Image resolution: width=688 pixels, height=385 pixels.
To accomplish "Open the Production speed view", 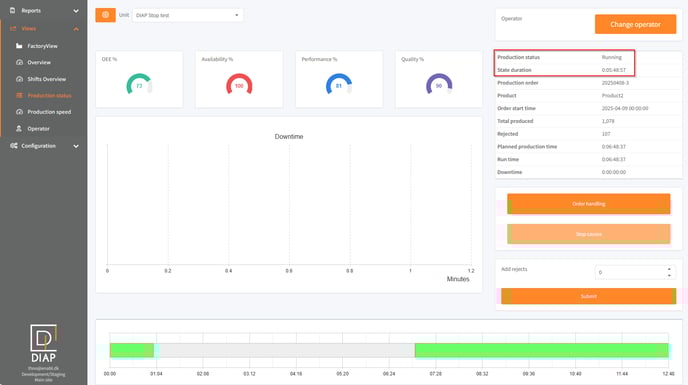I will (x=49, y=112).
